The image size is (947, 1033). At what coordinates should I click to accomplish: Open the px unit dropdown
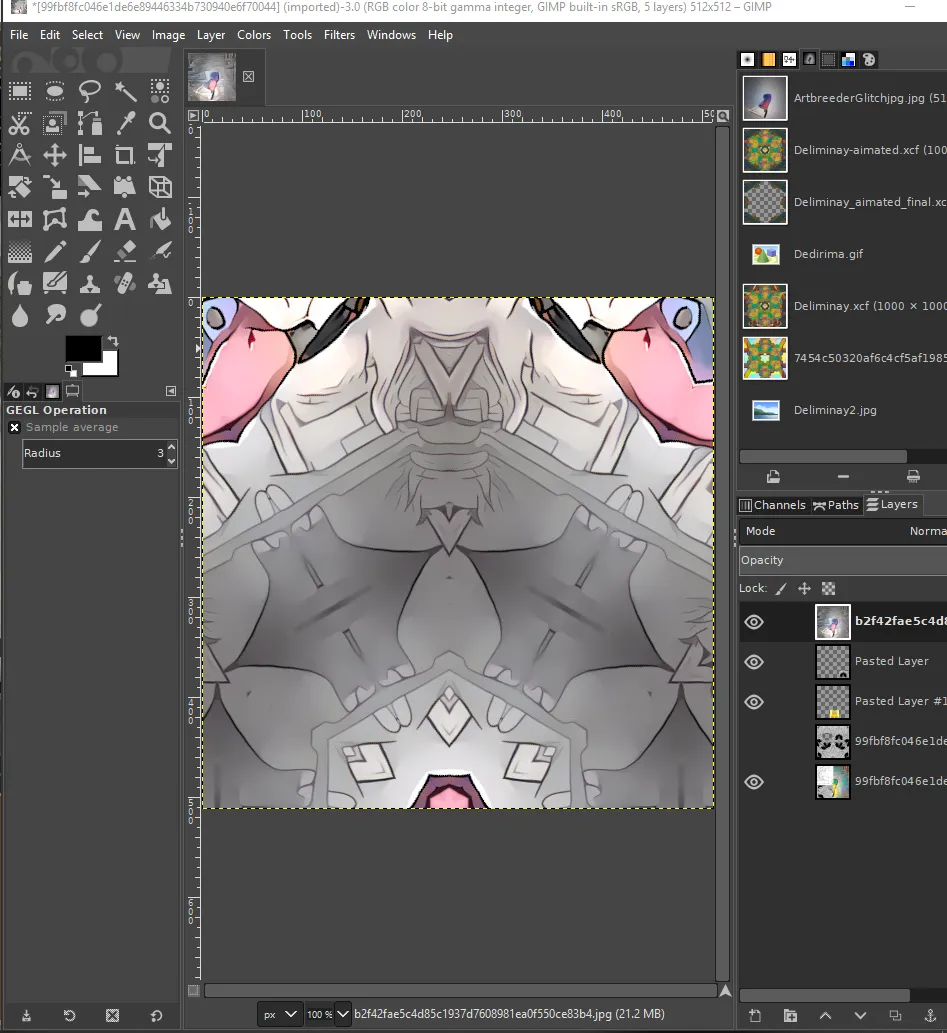[x=279, y=1015]
